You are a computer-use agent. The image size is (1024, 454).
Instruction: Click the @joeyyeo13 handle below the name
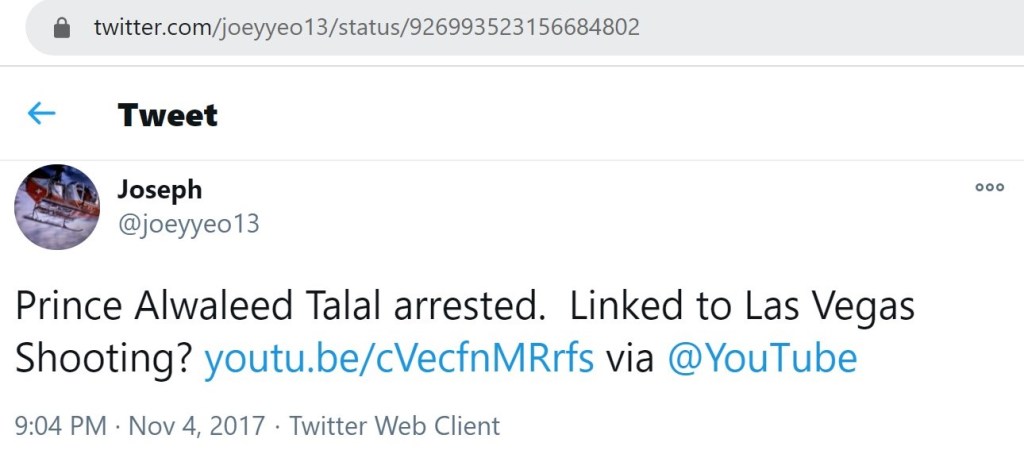tap(189, 224)
